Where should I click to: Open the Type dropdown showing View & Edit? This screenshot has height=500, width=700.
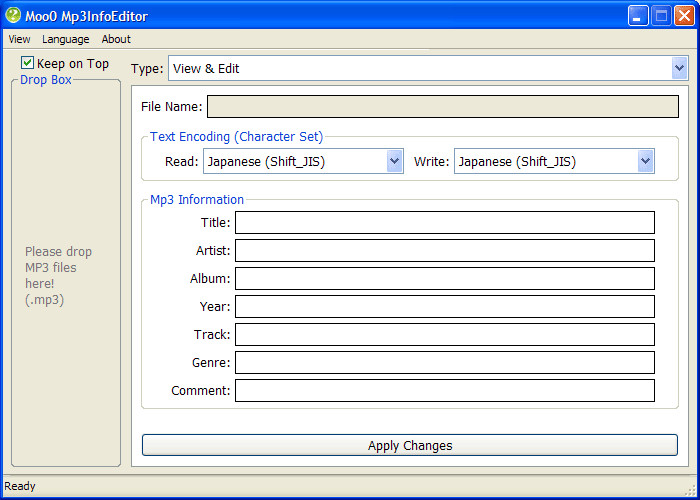[x=428, y=68]
